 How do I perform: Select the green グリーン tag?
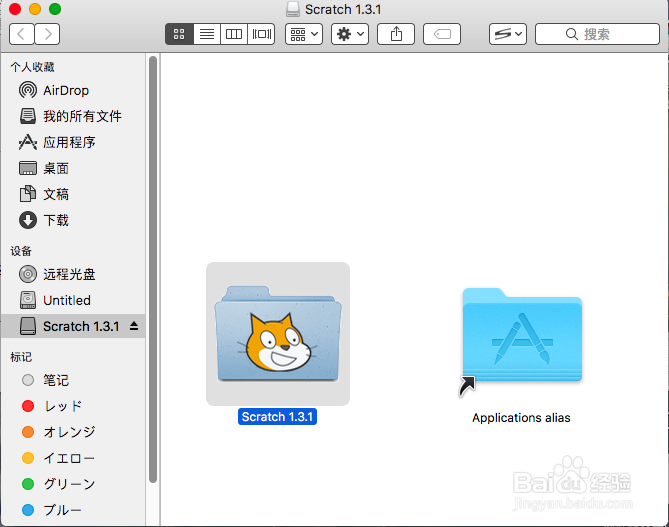point(73,484)
